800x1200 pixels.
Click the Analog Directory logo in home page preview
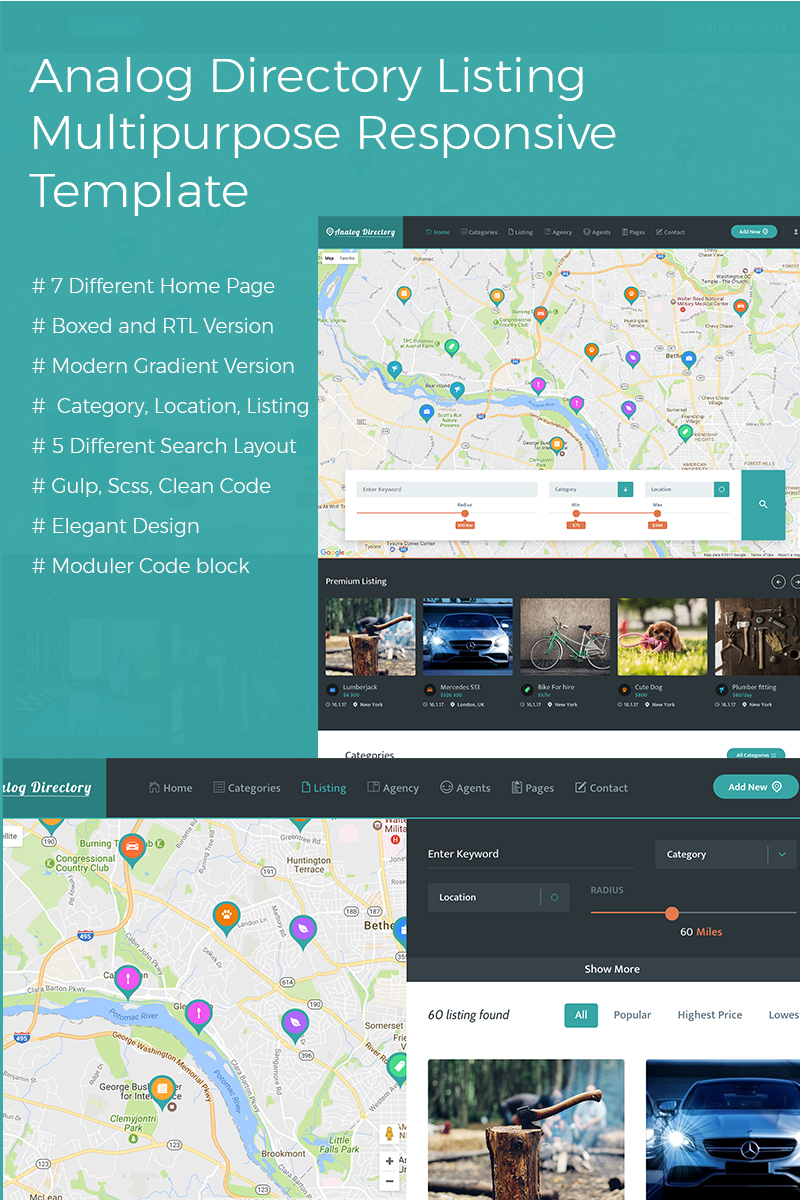click(361, 232)
